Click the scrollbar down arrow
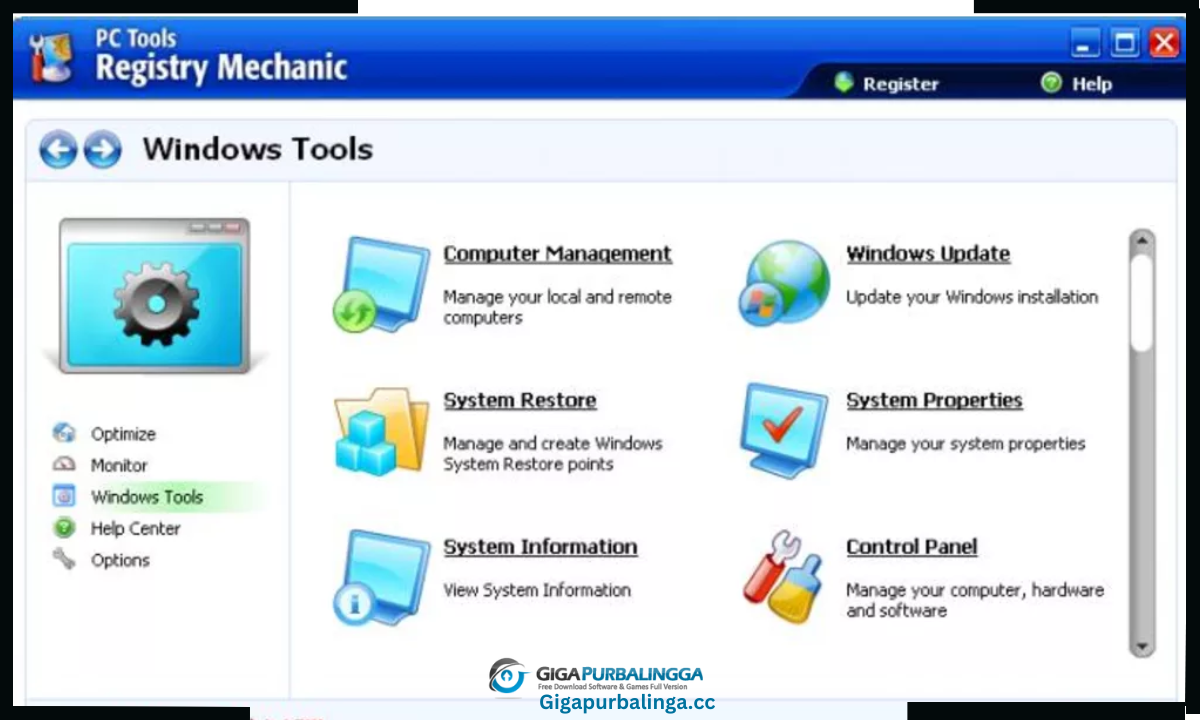Screen dimensions: 1200x720 [1141, 646]
